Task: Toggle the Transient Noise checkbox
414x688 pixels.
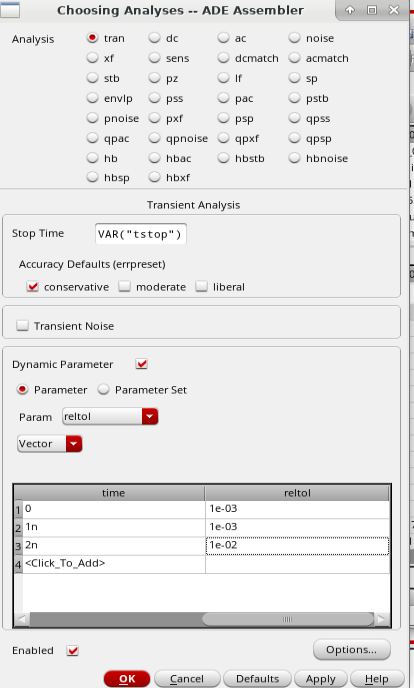Action: pos(22,326)
